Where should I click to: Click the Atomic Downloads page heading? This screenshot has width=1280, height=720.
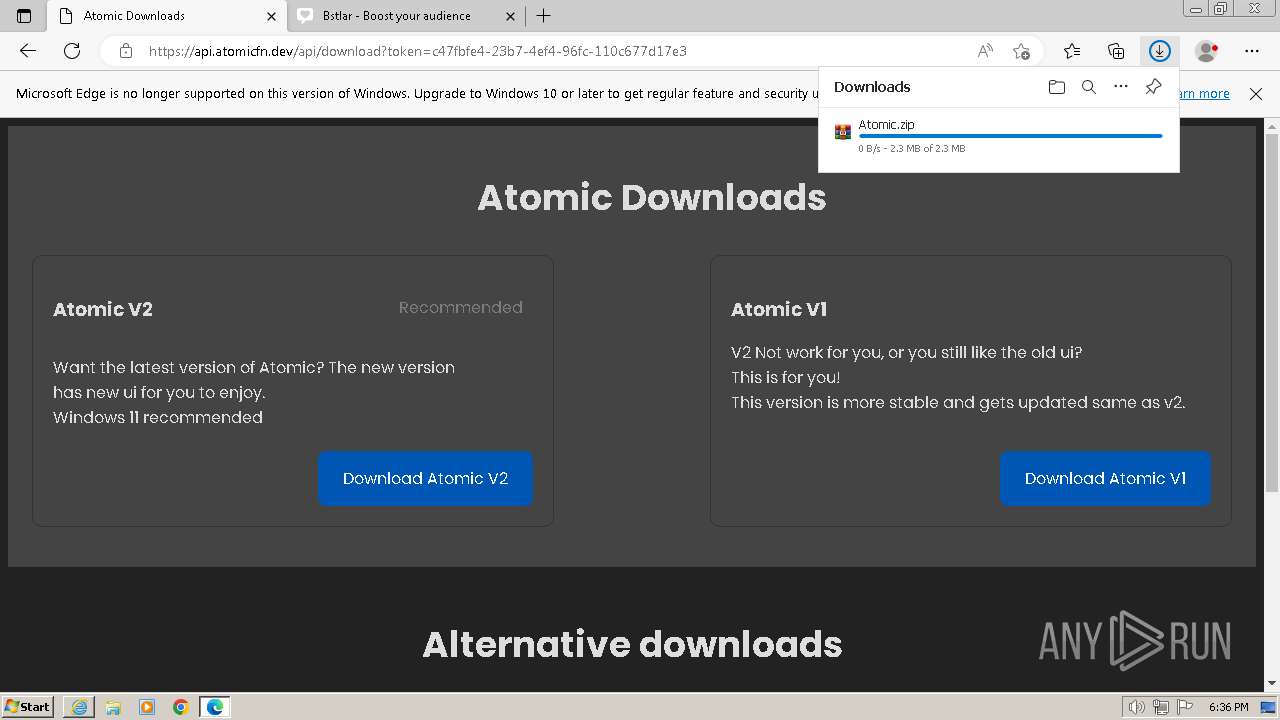coord(652,198)
